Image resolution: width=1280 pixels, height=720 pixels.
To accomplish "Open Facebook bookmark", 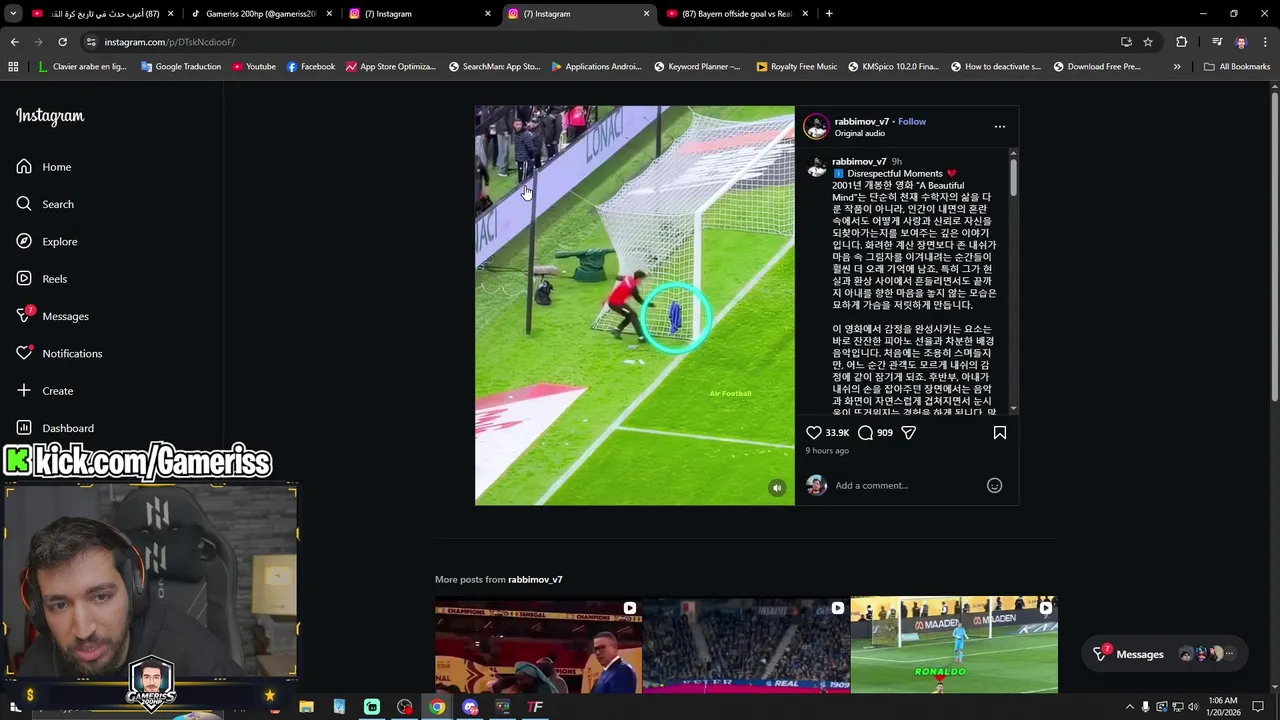I will (311, 67).
